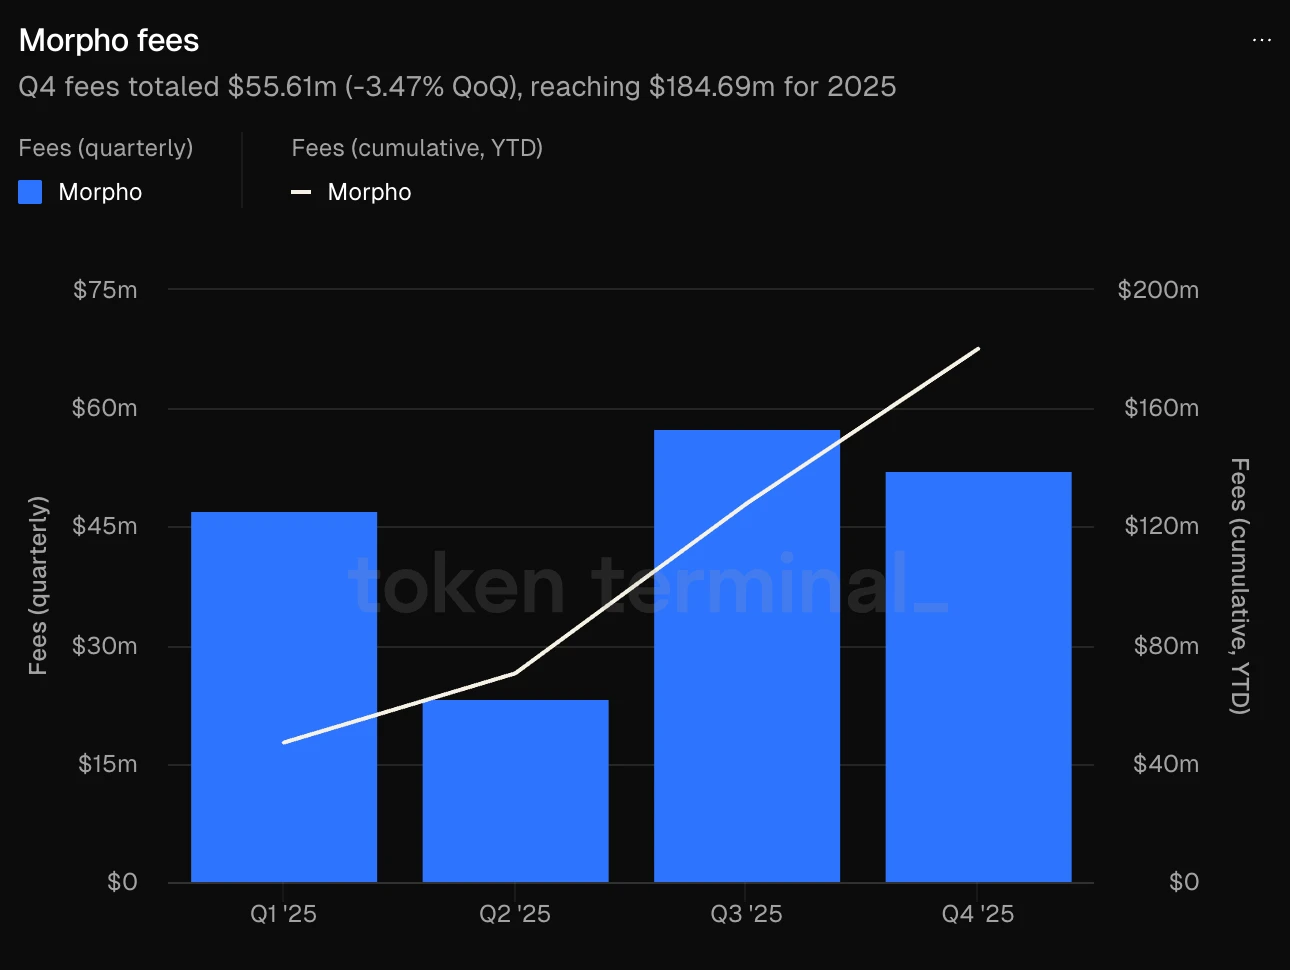Click the Q4 '25 x-axis label
1290x970 pixels.
pos(978,914)
